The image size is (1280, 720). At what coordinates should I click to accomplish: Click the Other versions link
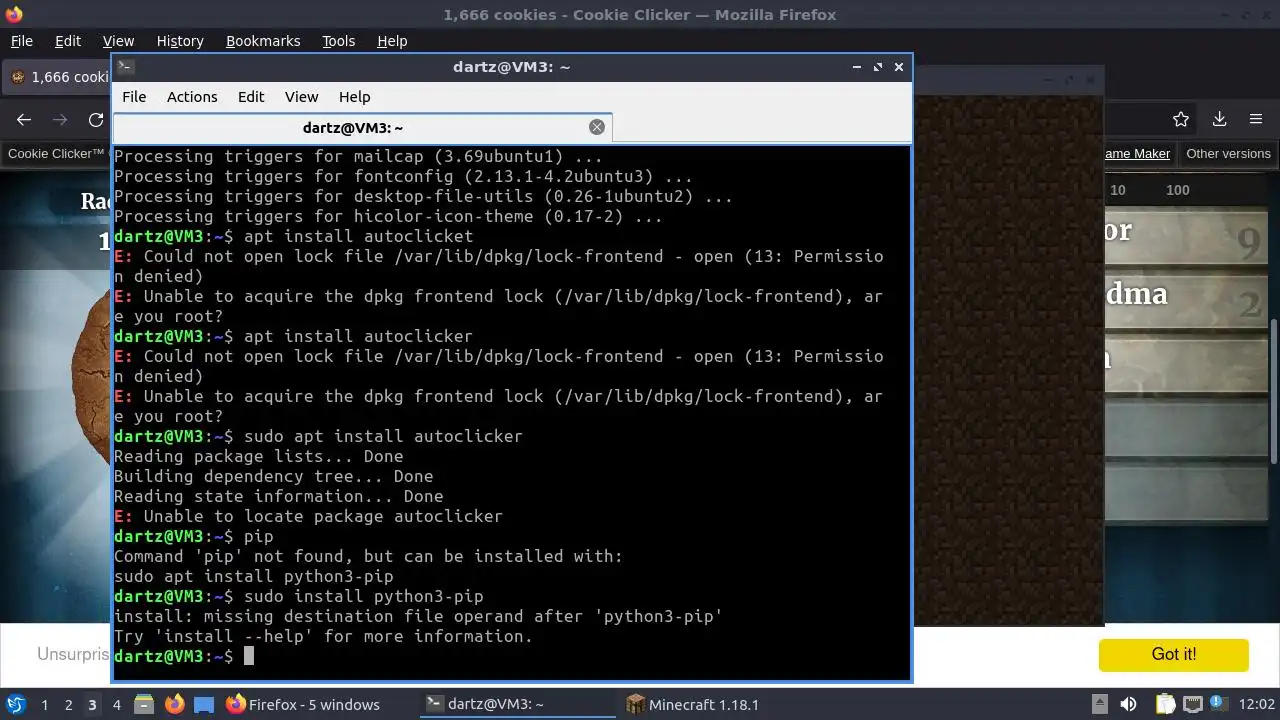pos(1228,153)
